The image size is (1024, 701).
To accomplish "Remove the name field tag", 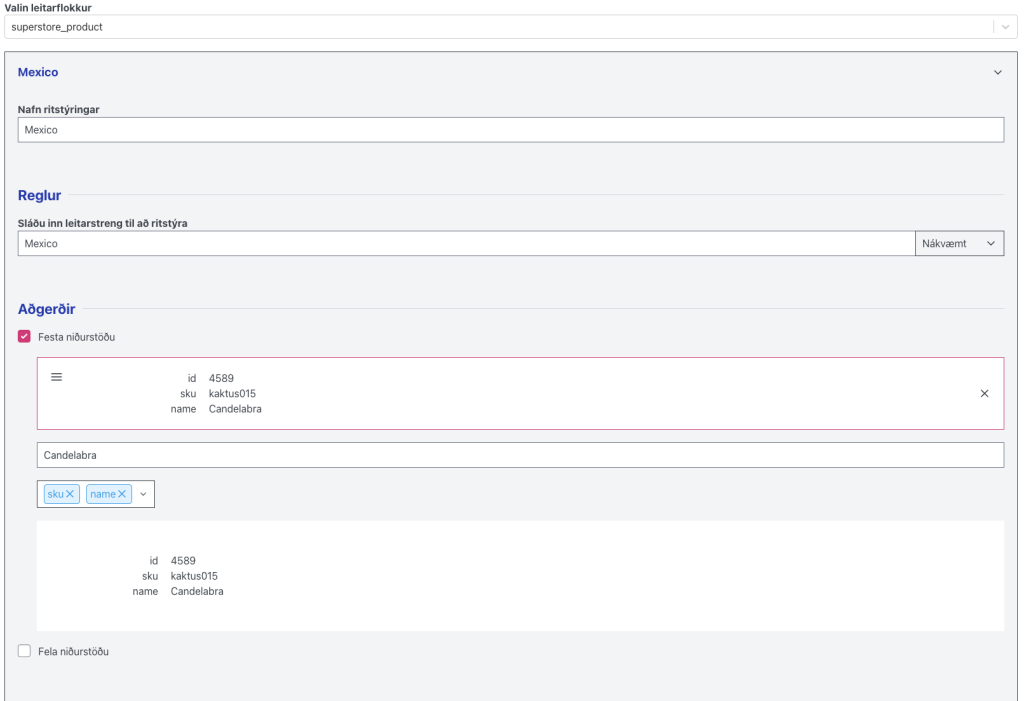I will pos(123,494).
